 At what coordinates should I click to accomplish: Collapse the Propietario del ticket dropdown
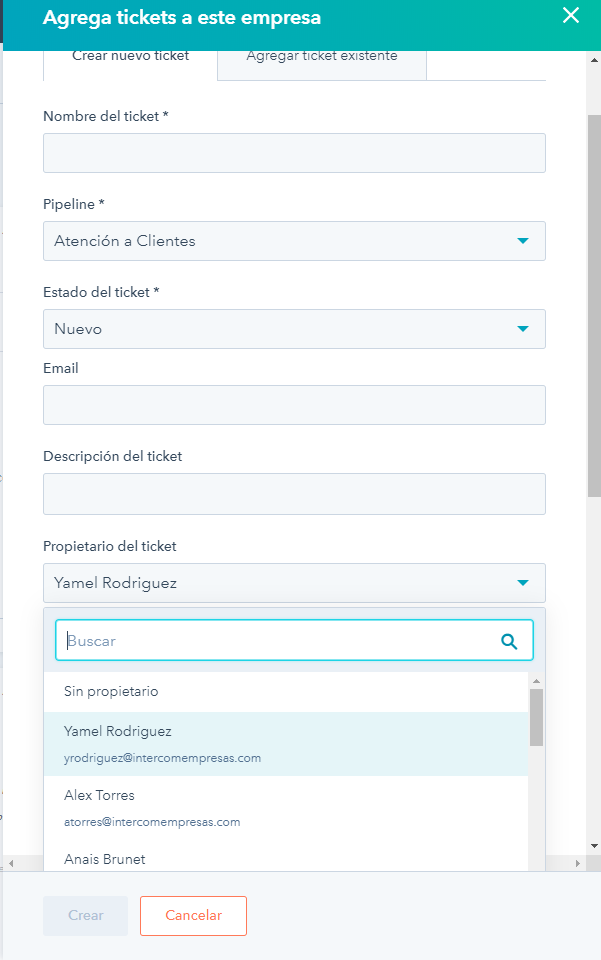(522, 583)
